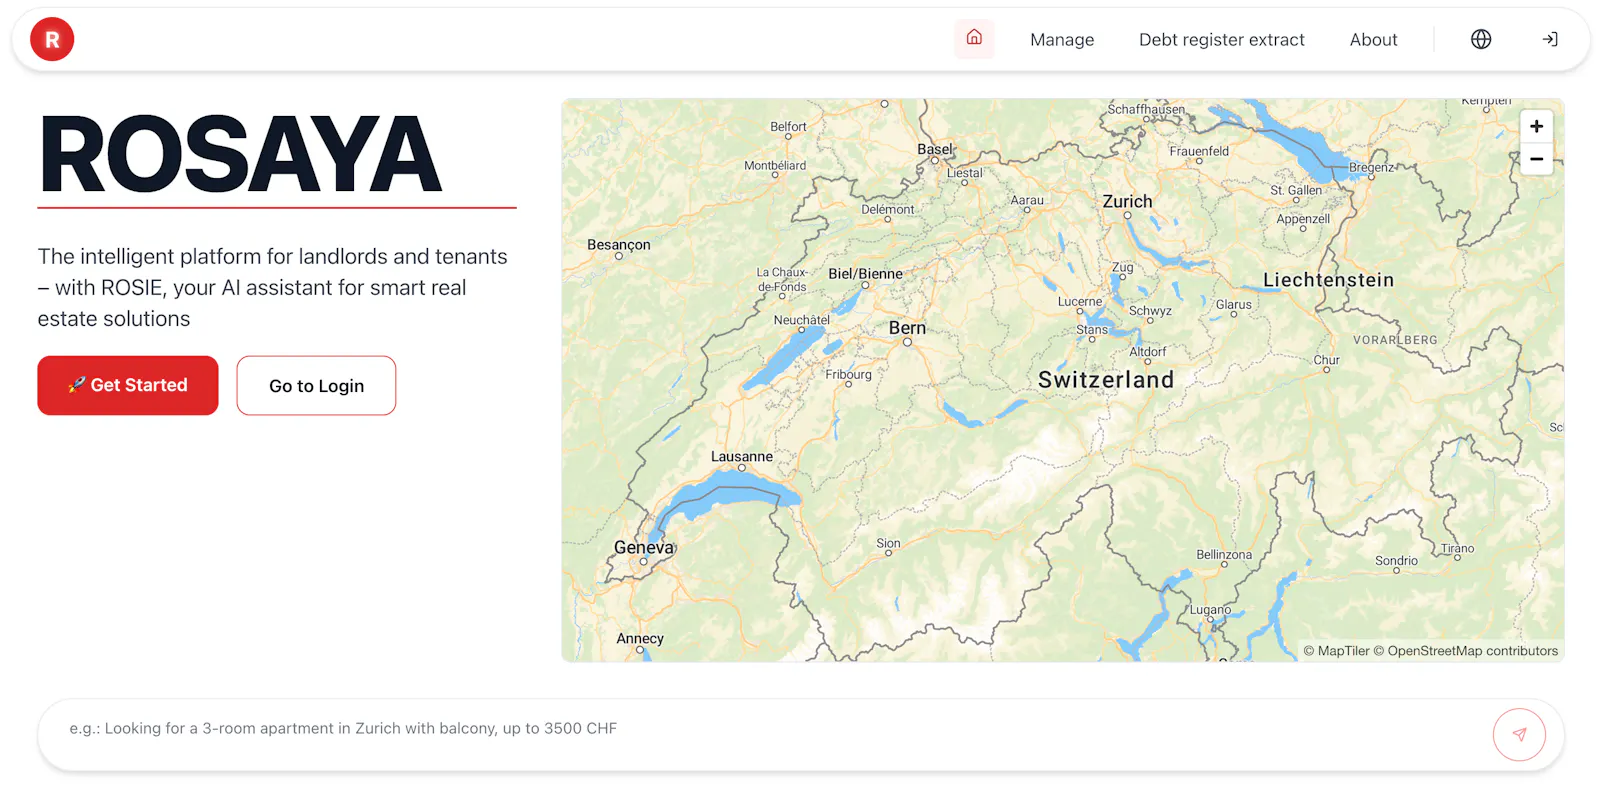Click Bern label on the map
The image size is (1600, 803).
tap(907, 328)
